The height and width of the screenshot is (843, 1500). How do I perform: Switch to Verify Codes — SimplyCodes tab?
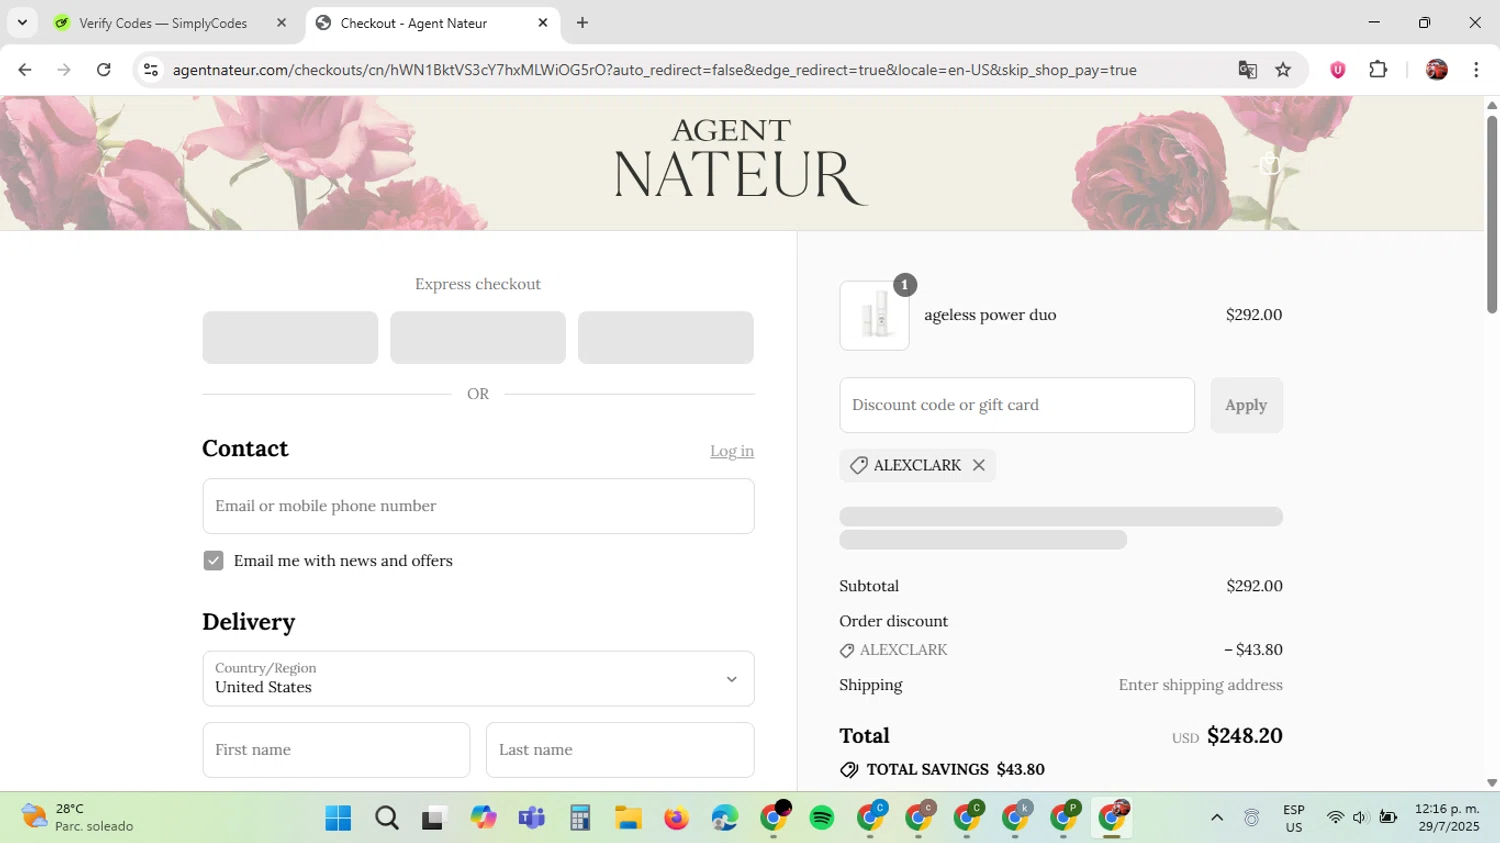click(163, 23)
